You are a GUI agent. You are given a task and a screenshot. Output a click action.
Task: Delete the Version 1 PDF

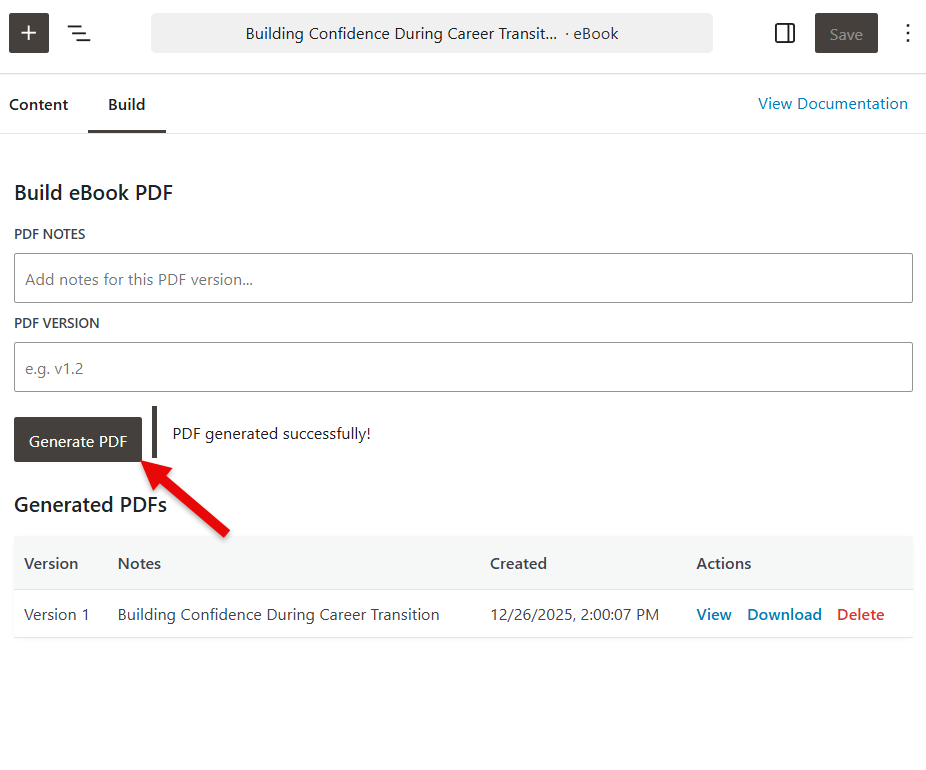pos(860,614)
